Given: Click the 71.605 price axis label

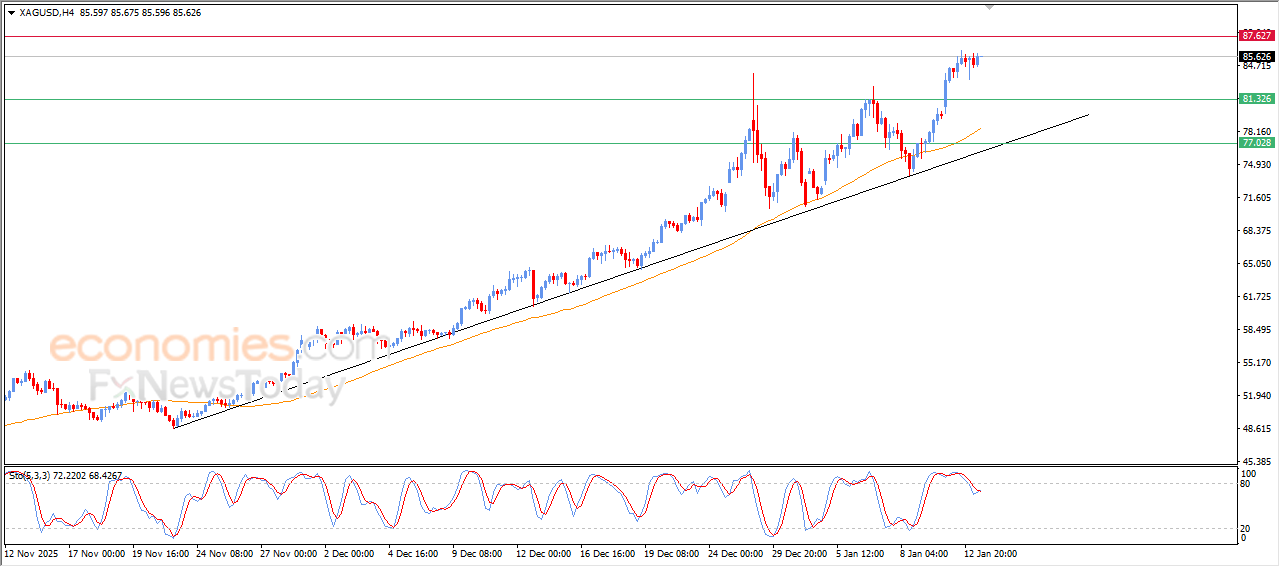Looking at the screenshot, I should 1256,198.
